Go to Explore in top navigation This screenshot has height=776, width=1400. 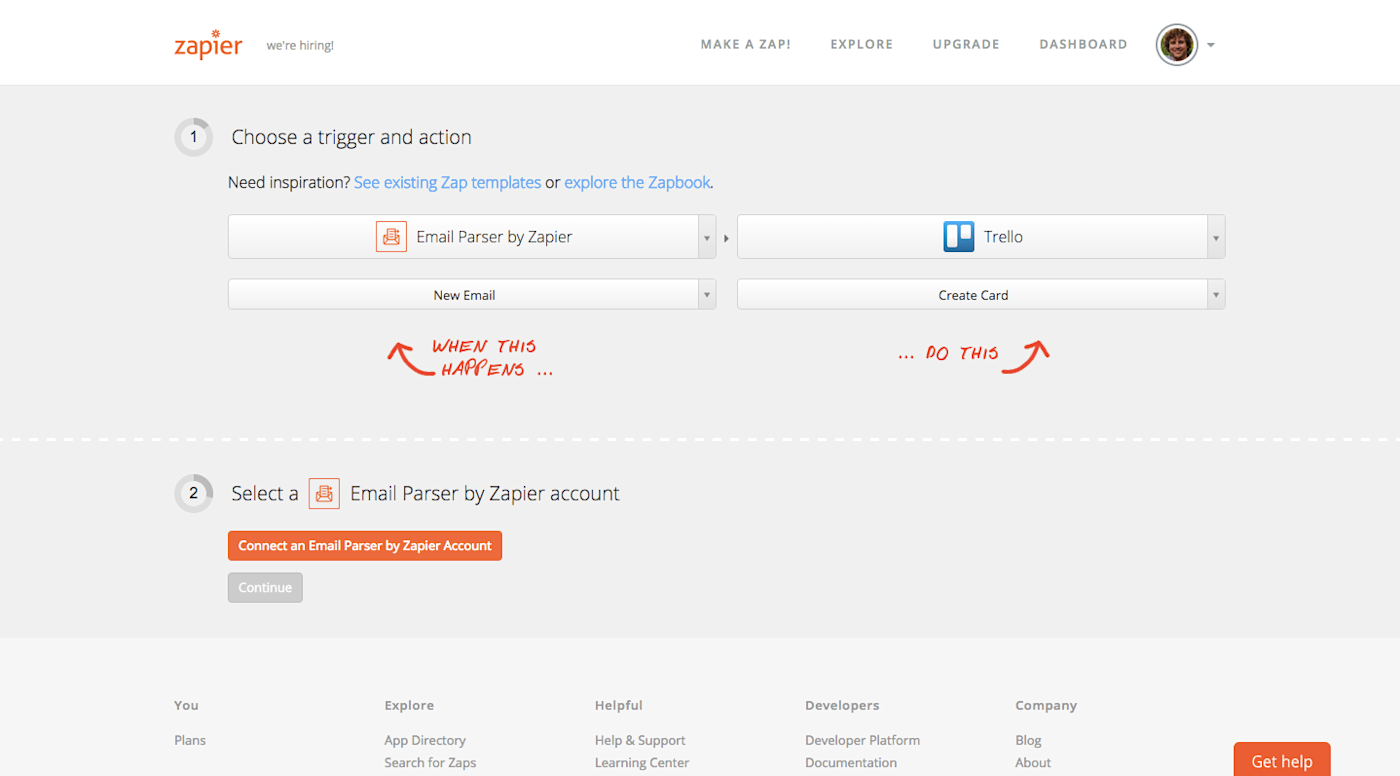tap(862, 44)
